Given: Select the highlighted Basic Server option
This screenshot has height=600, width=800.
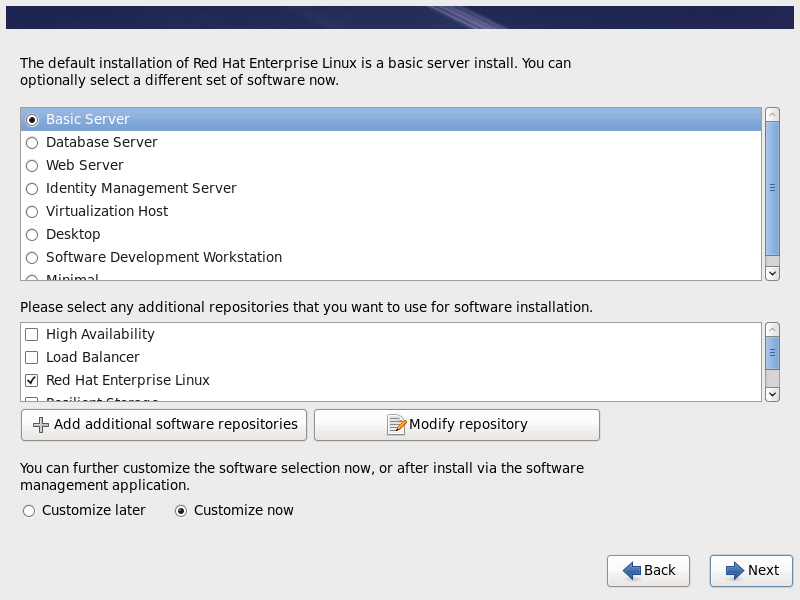Looking at the screenshot, I should [x=32, y=120].
